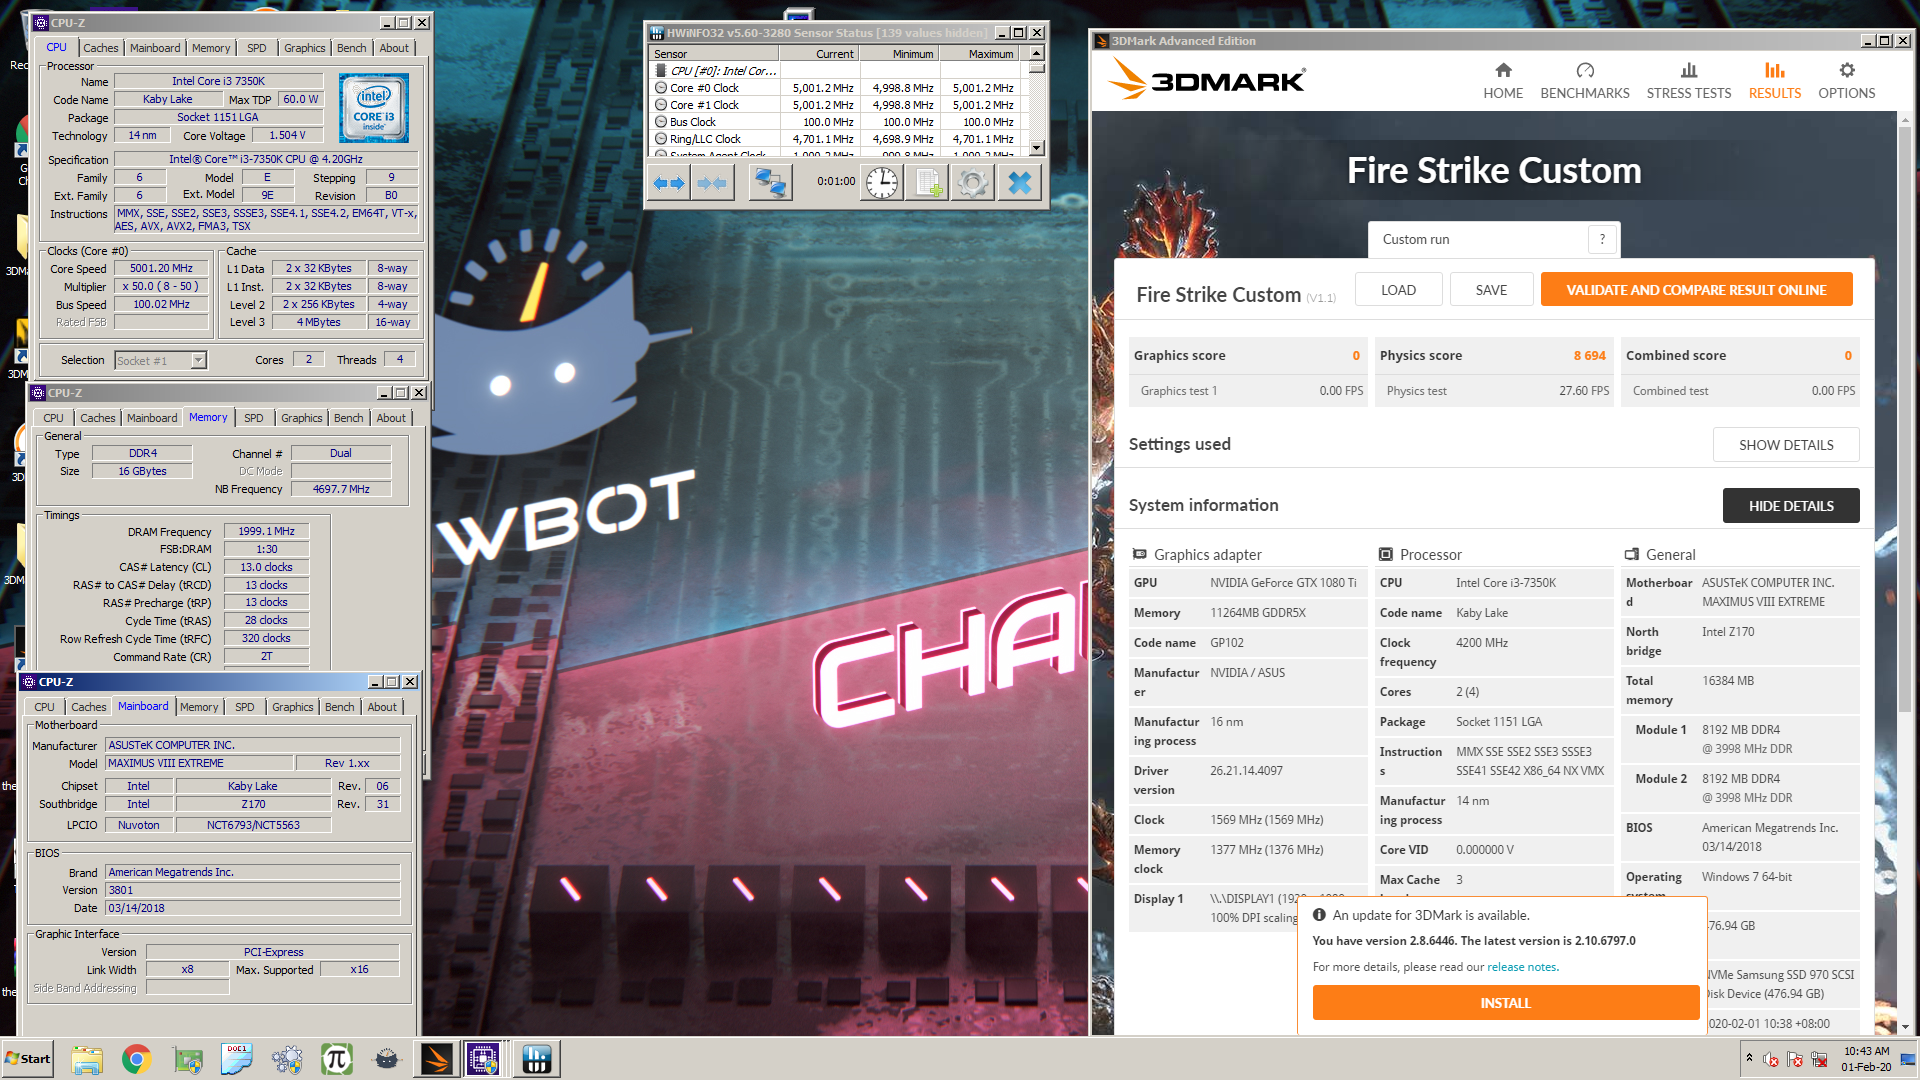
Task: Open Caches tab in top CPU-Z window
Action: [x=100, y=48]
